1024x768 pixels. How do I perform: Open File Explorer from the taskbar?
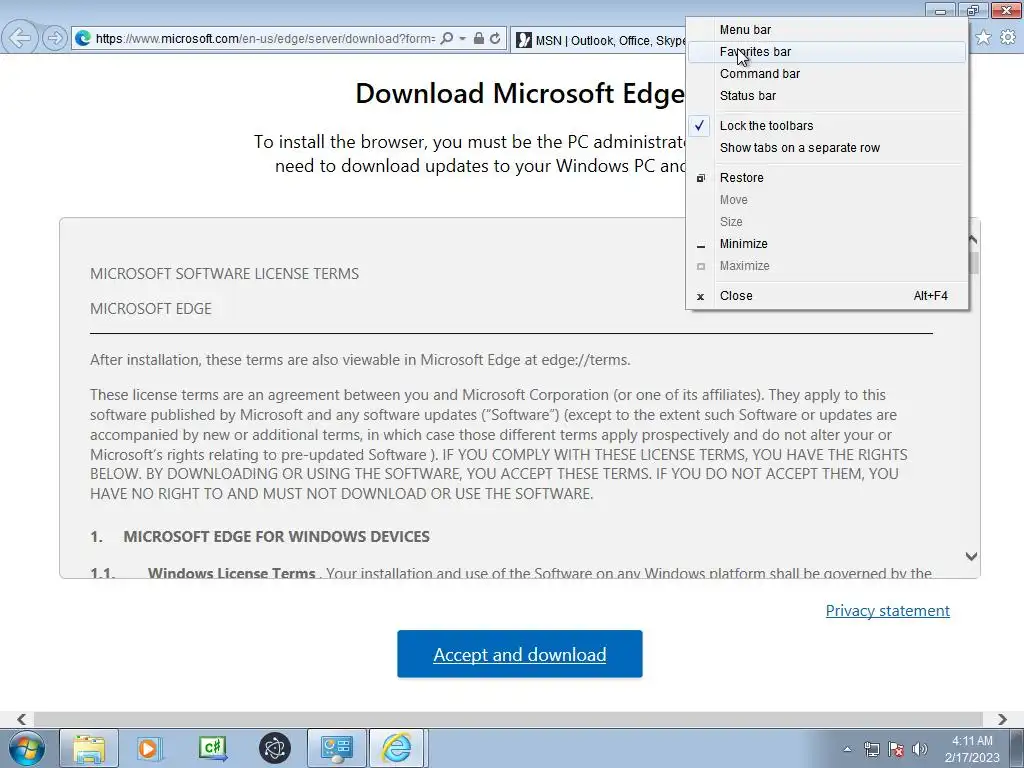click(x=89, y=748)
